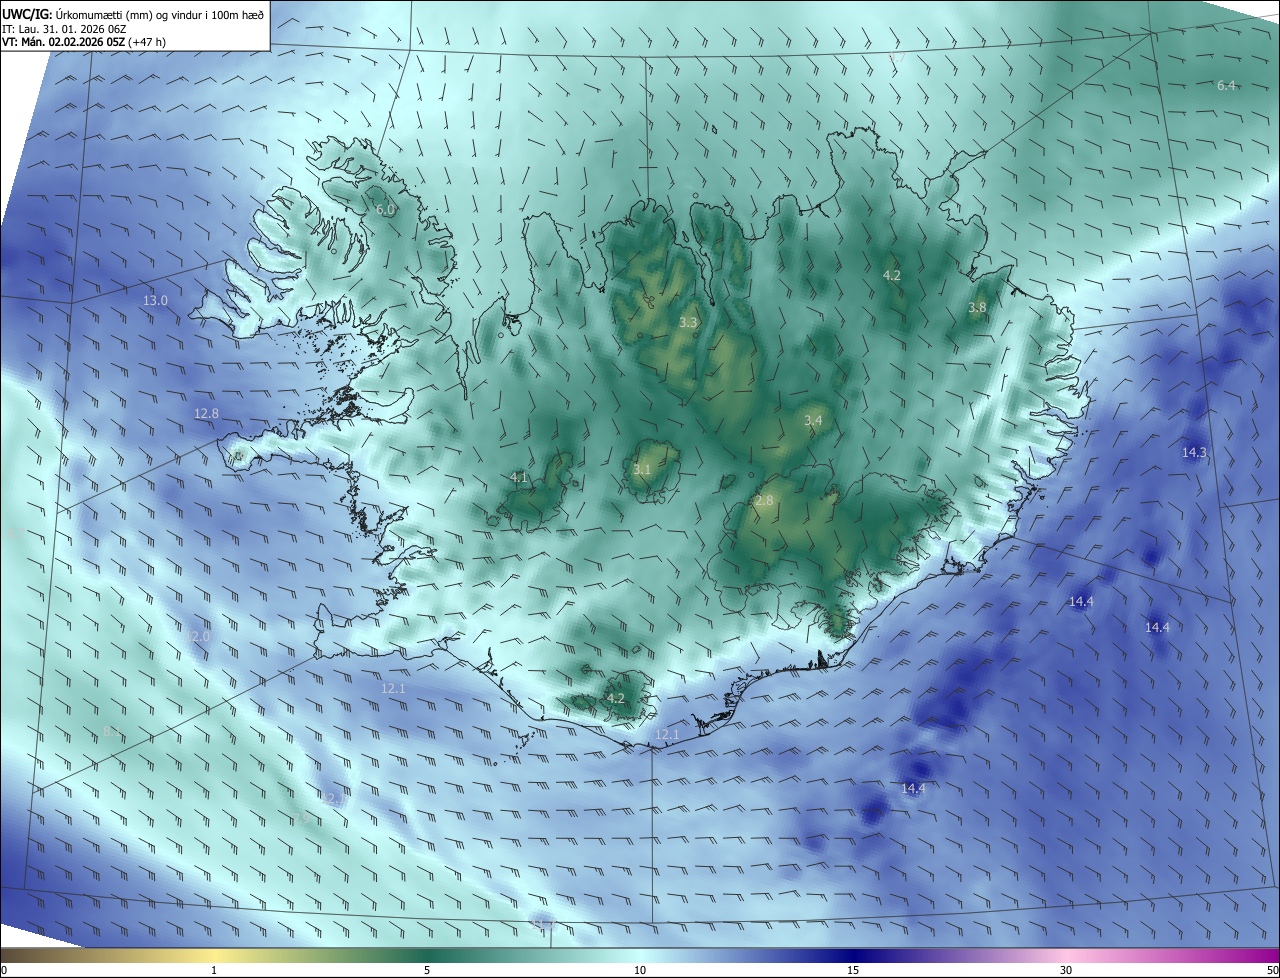This screenshot has height=978, width=1280.
Task: Click the color scale tick label 50
Action: [1272, 970]
